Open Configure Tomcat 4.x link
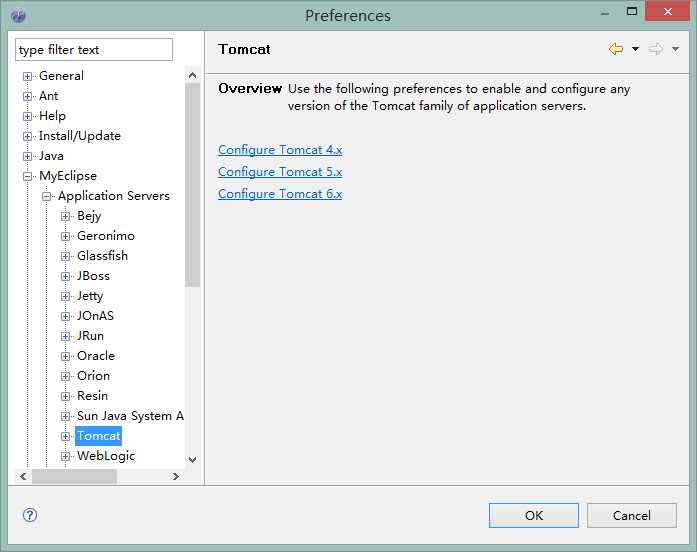This screenshot has height=552, width=697. tap(280, 150)
